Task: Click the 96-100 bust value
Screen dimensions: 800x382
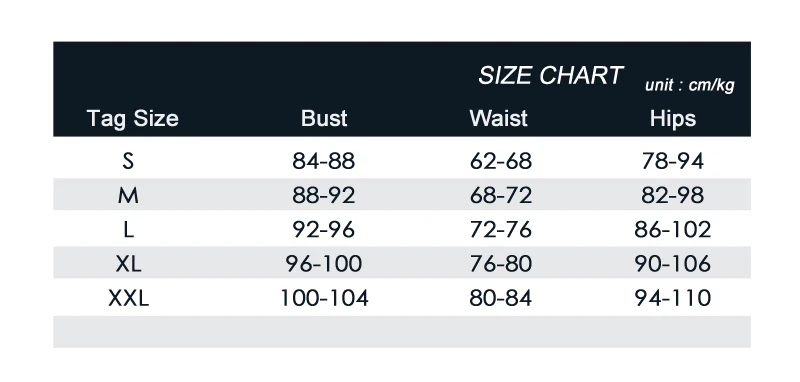Action: (323, 264)
